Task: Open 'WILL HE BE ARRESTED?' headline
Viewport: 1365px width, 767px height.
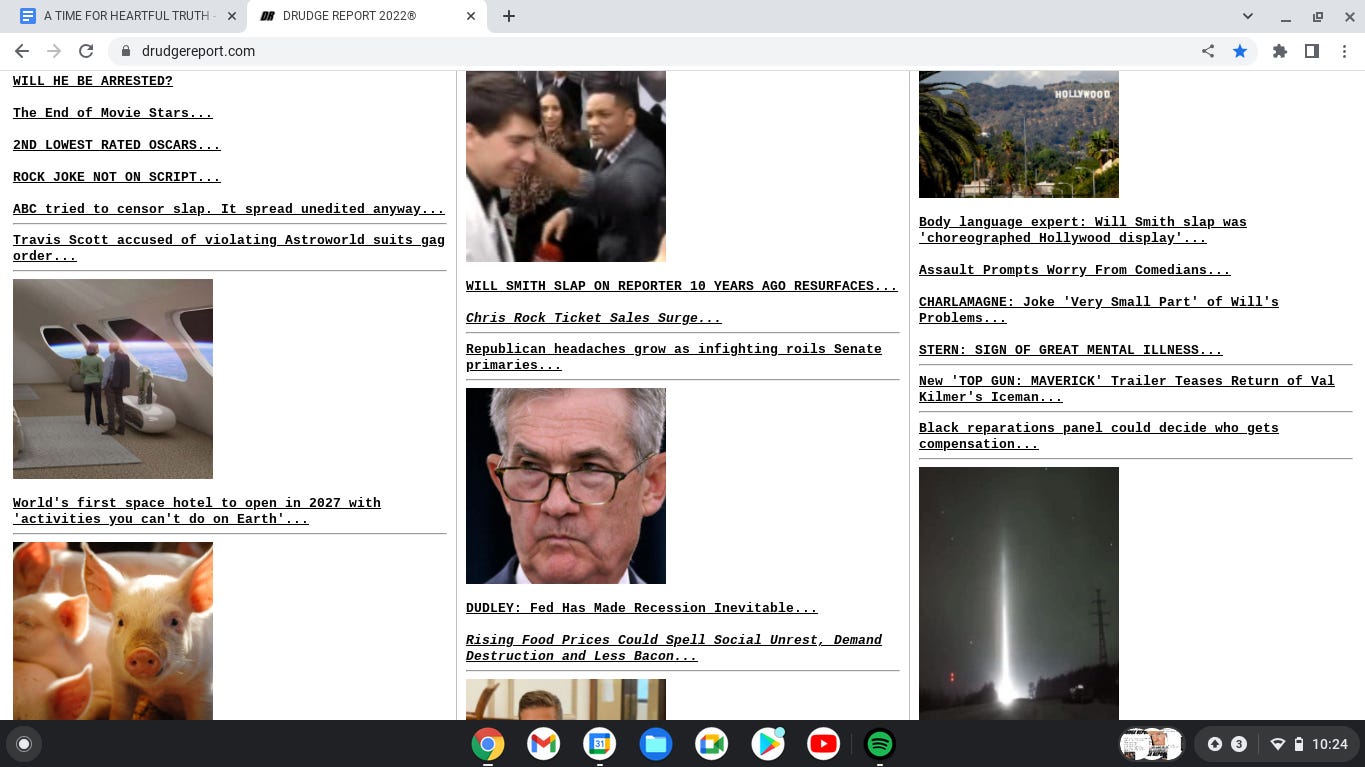Action: (x=93, y=81)
